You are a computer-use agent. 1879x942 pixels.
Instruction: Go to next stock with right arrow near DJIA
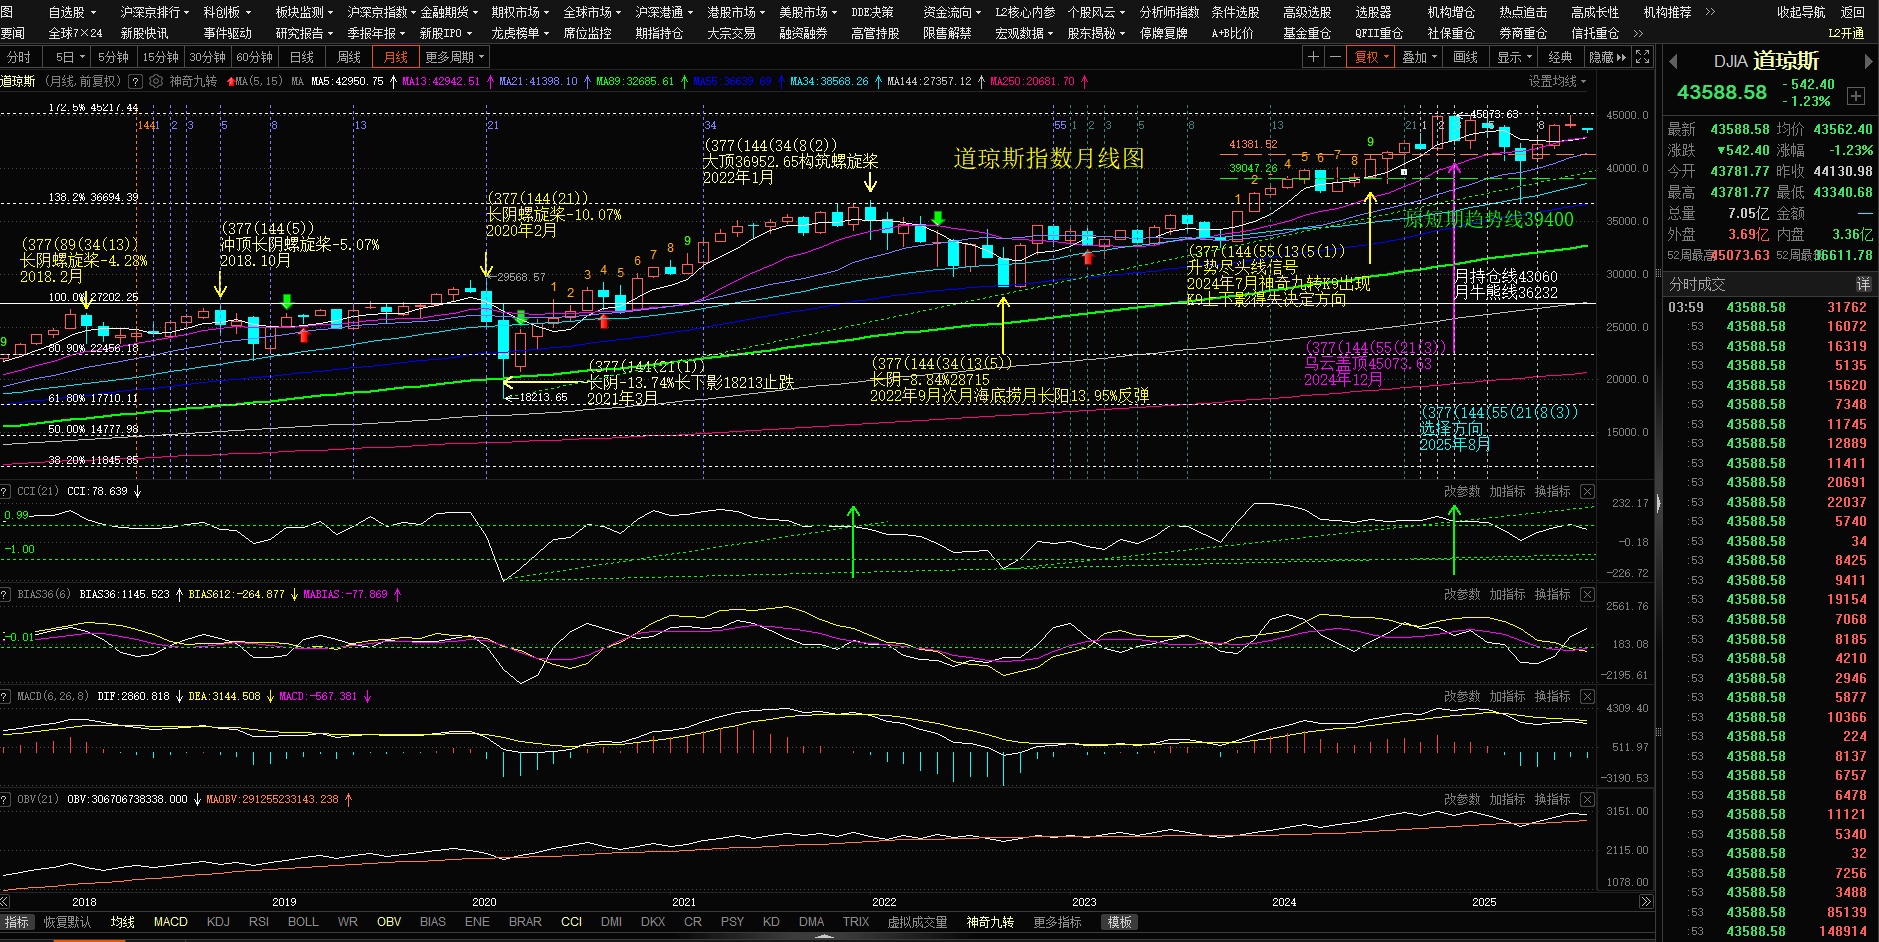(1867, 61)
